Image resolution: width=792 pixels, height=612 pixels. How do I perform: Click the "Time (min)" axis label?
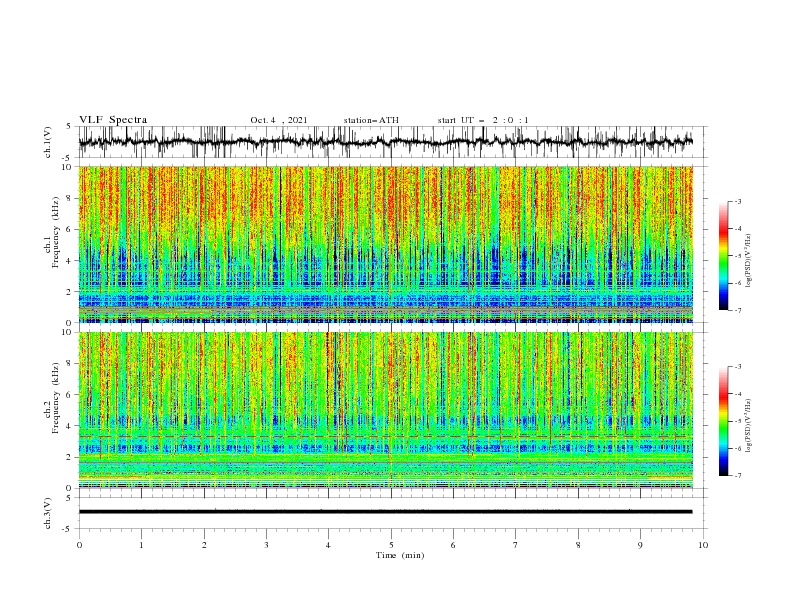[400, 555]
